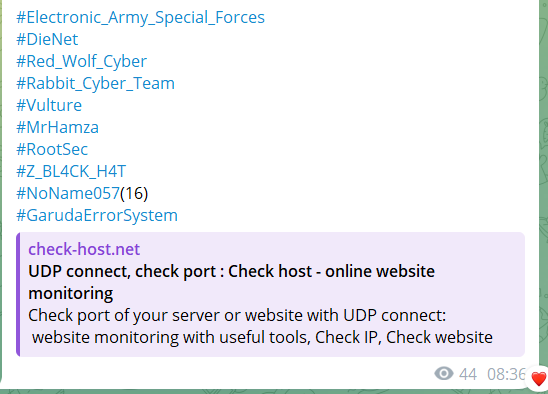Open the check-host.net preview site name

pyautogui.click(x=84, y=249)
